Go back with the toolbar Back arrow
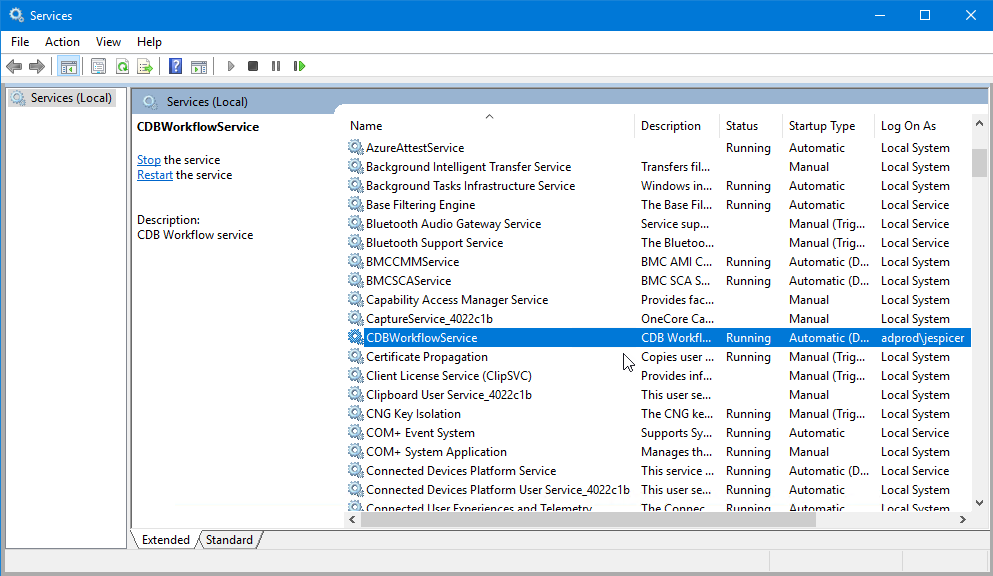Image resolution: width=993 pixels, height=576 pixels. pyautogui.click(x=14, y=66)
